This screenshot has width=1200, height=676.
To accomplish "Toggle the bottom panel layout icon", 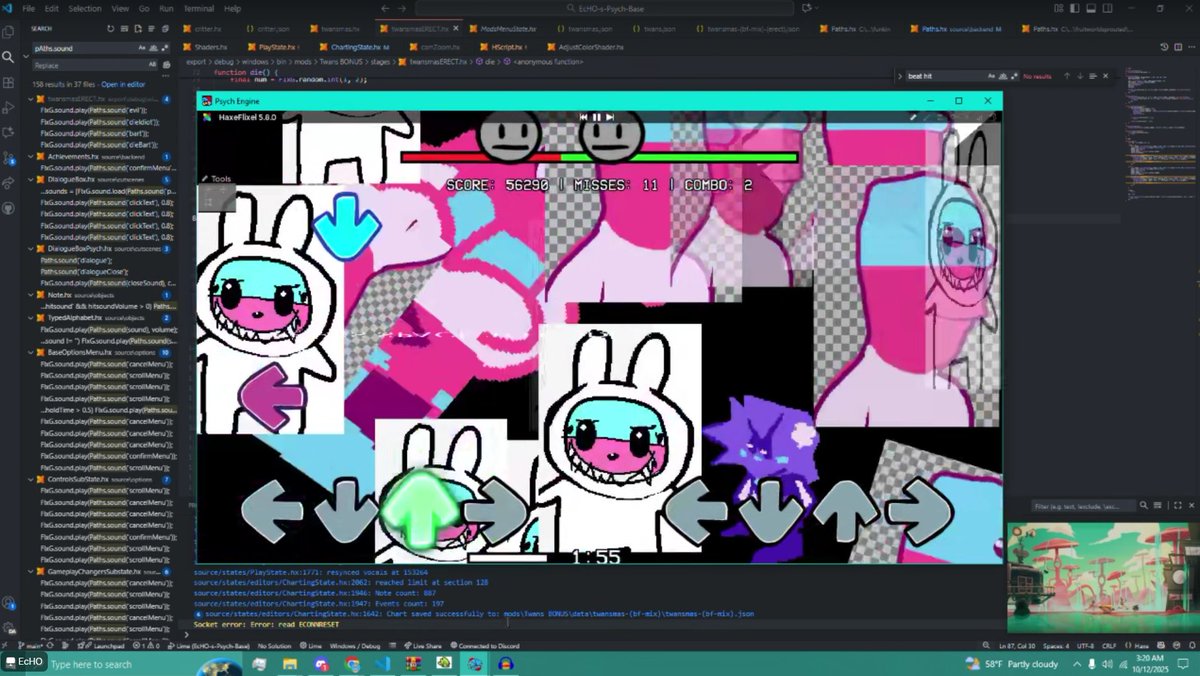I will pos(1091,8).
